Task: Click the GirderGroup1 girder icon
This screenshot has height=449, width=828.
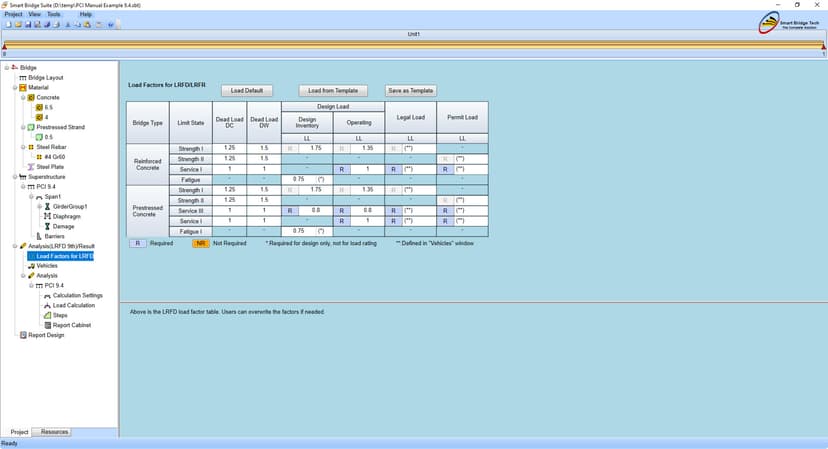Action: point(47,207)
